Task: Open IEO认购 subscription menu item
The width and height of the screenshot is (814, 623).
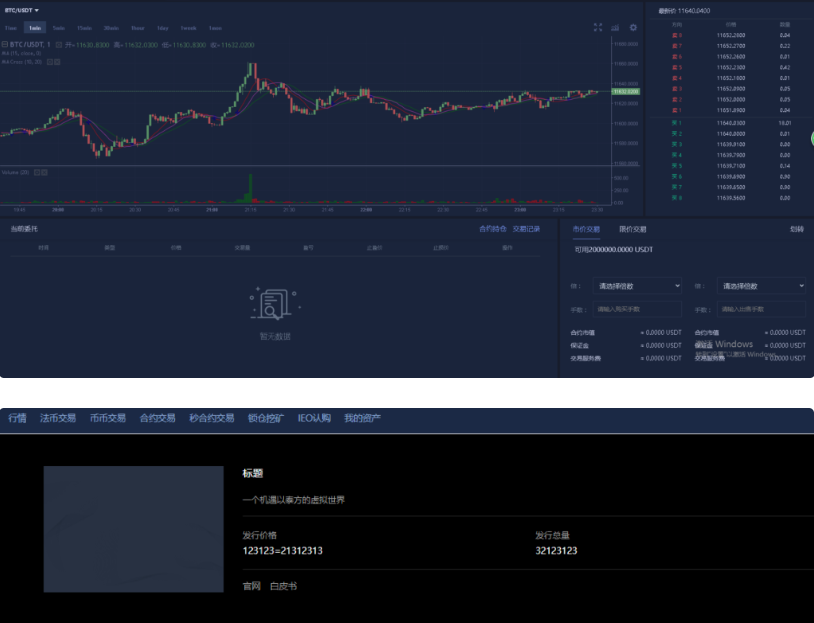Action: pyautogui.click(x=314, y=418)
